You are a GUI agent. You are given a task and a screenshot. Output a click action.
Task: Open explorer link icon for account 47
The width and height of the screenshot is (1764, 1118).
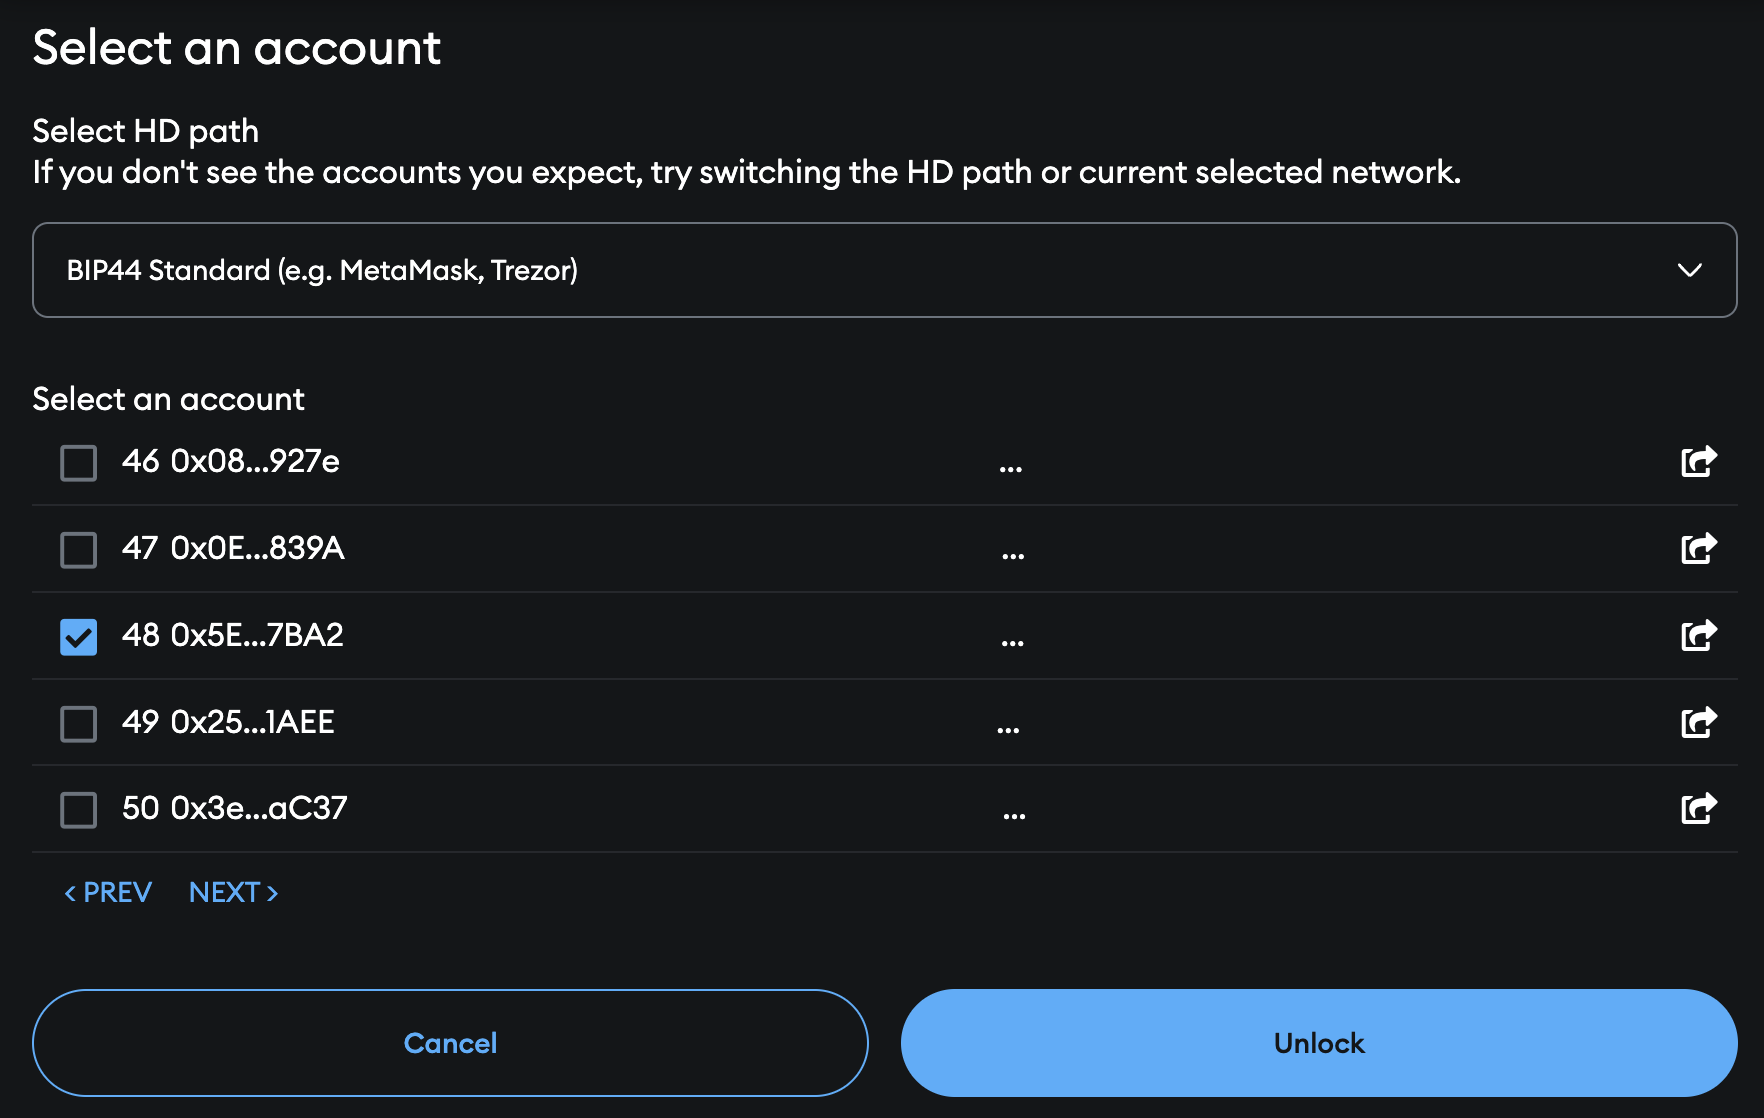(x=1698, y=548)
